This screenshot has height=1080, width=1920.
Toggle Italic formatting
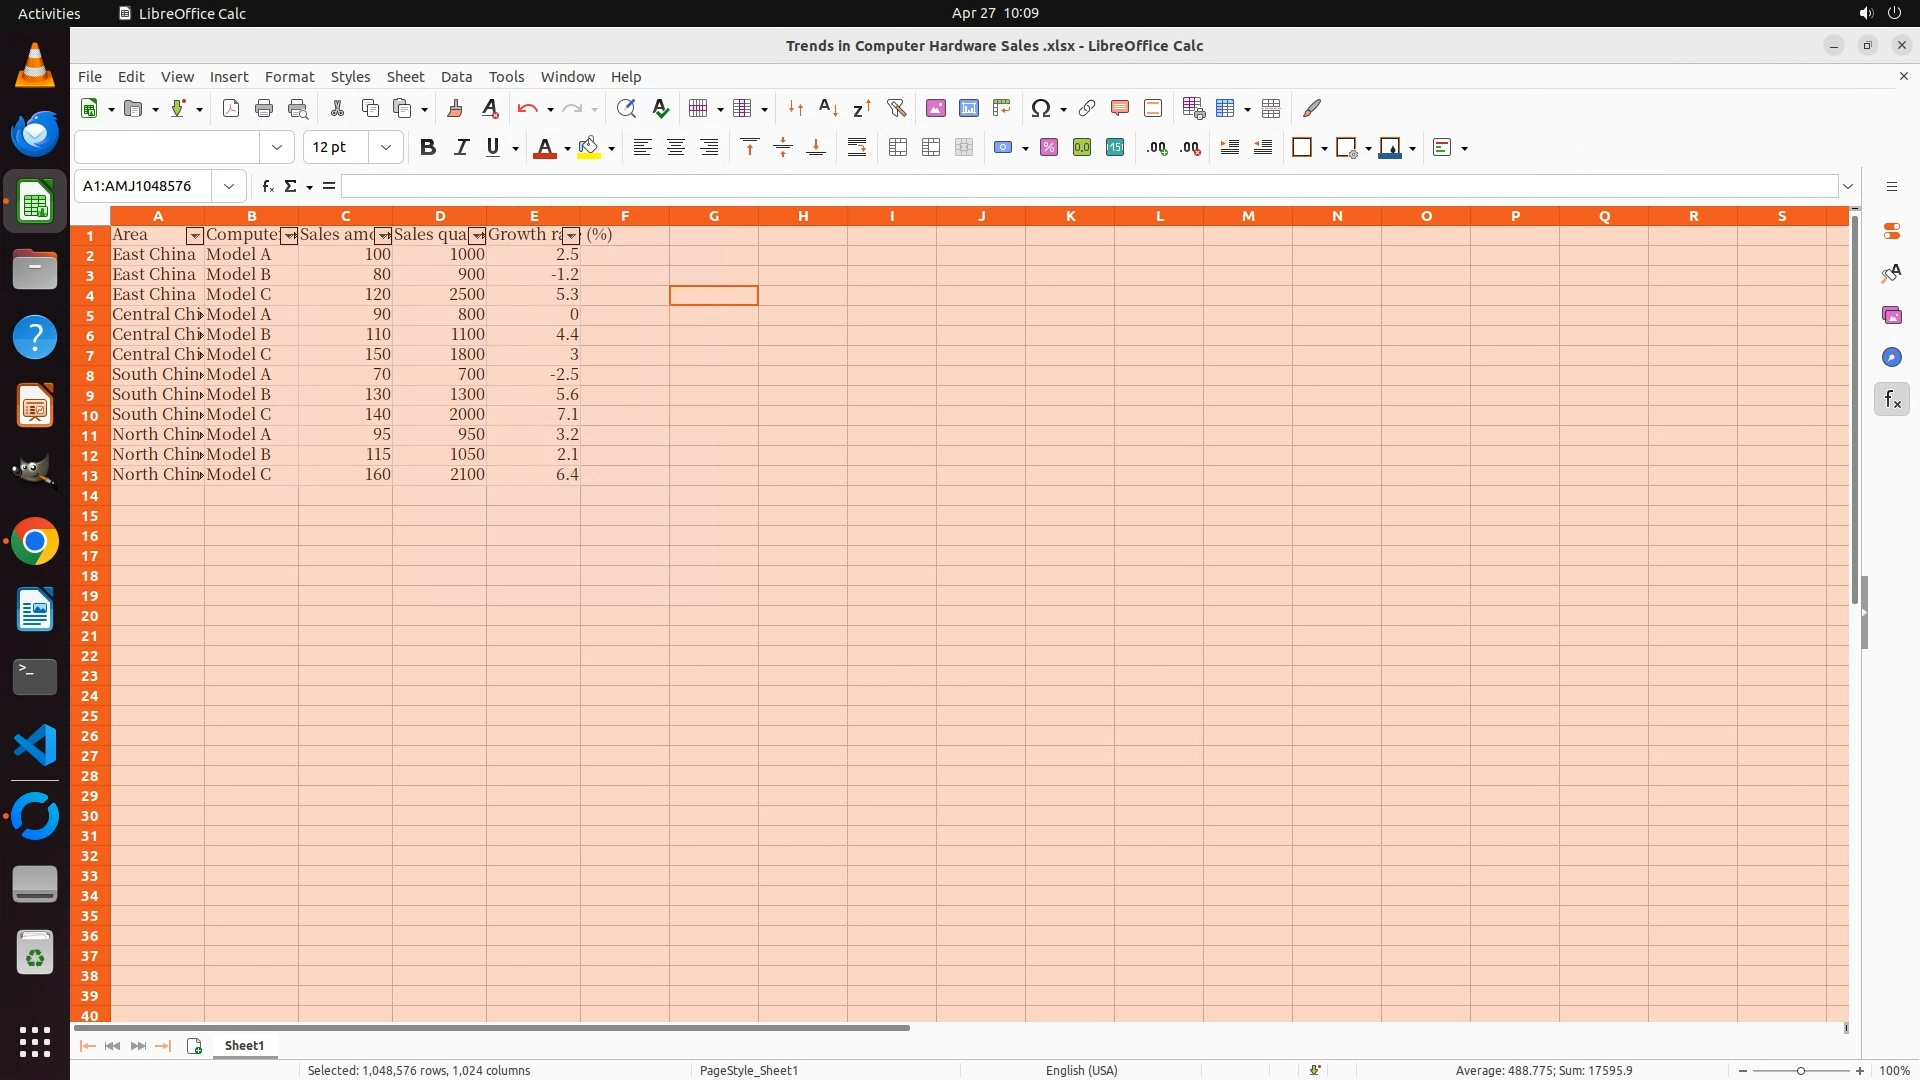(461, 148)
